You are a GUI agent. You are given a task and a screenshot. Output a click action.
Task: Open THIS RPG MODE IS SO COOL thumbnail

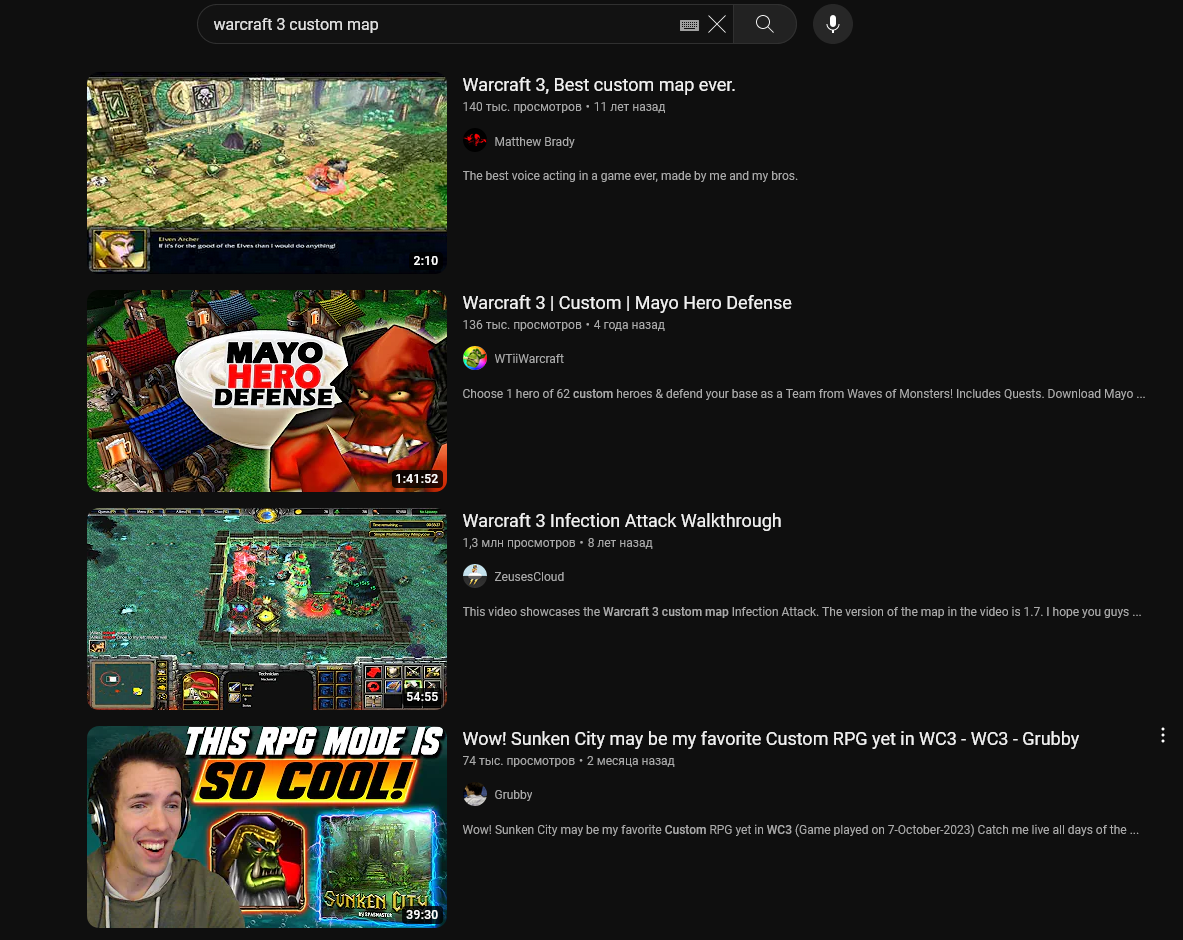[x=266, y=827]
